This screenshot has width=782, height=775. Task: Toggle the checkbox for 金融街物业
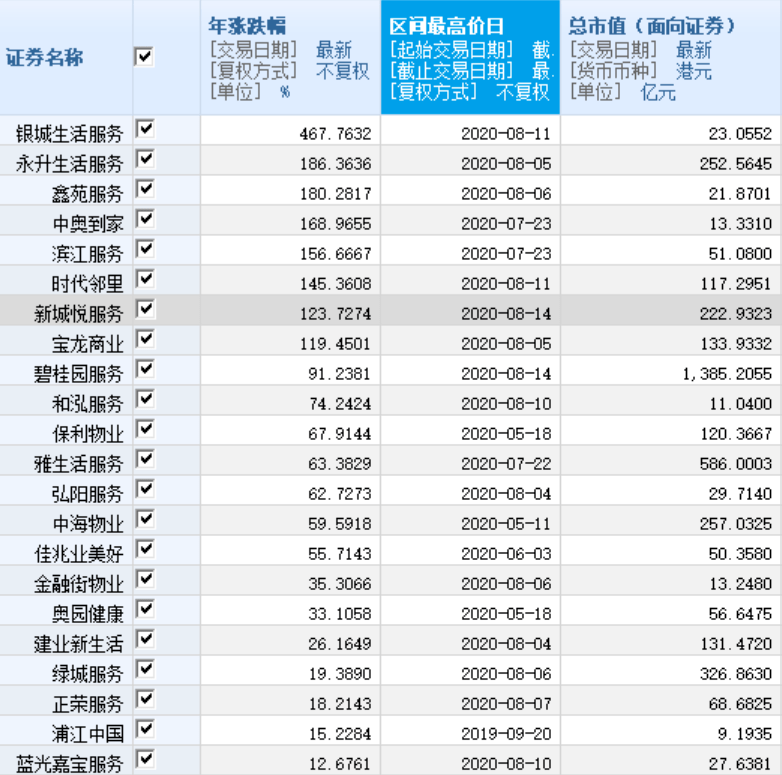click(145, 579)
